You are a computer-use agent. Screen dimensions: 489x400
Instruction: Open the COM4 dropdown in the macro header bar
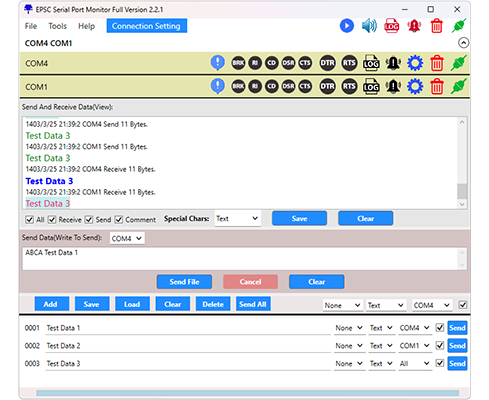(x=432, y=305)
